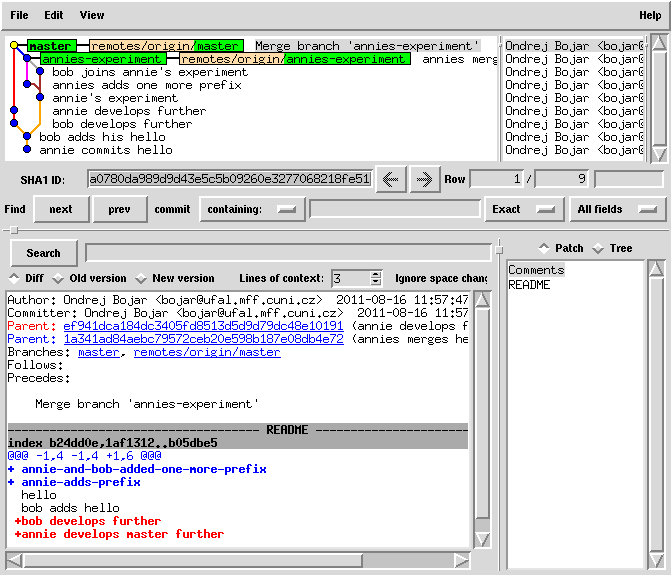Click scroll-down arrow of commit list scrollbar
This screenshot has width=671, height=575.
click(x=658, y=153)
